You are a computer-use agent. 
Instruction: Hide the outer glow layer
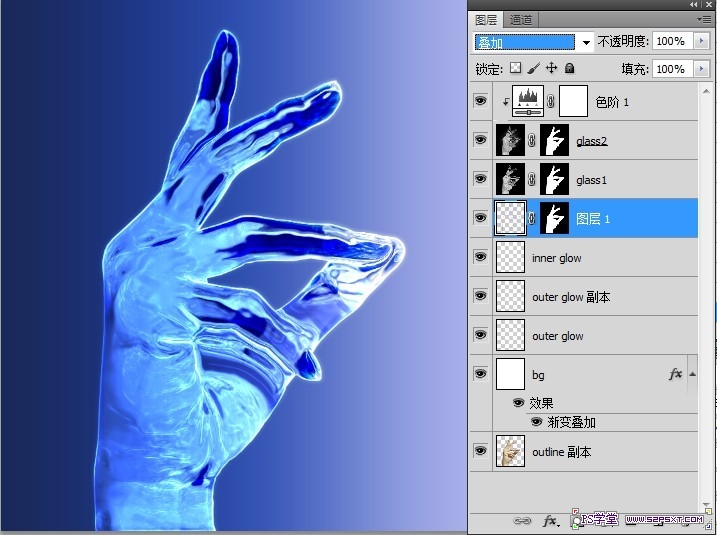pos(480,335)
